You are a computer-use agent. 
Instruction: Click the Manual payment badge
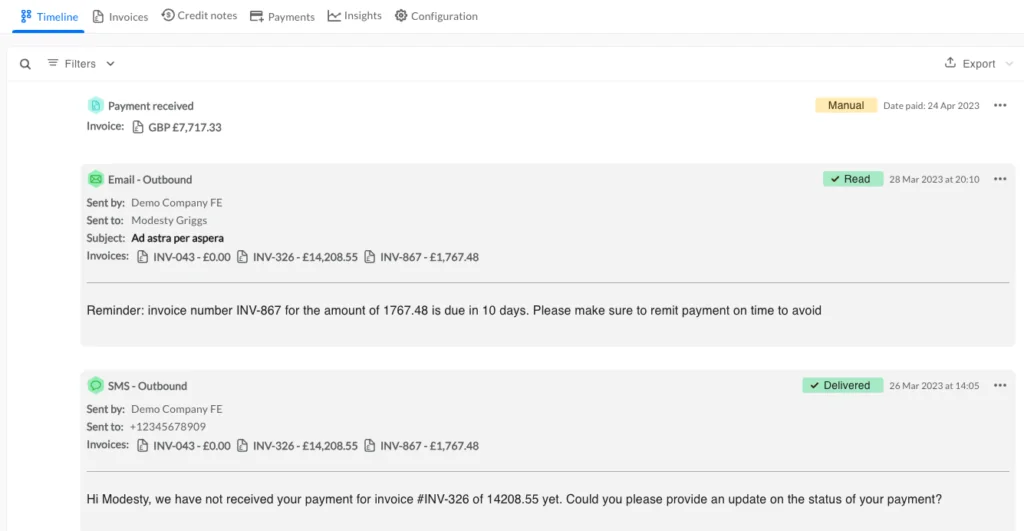coord(846,105)
